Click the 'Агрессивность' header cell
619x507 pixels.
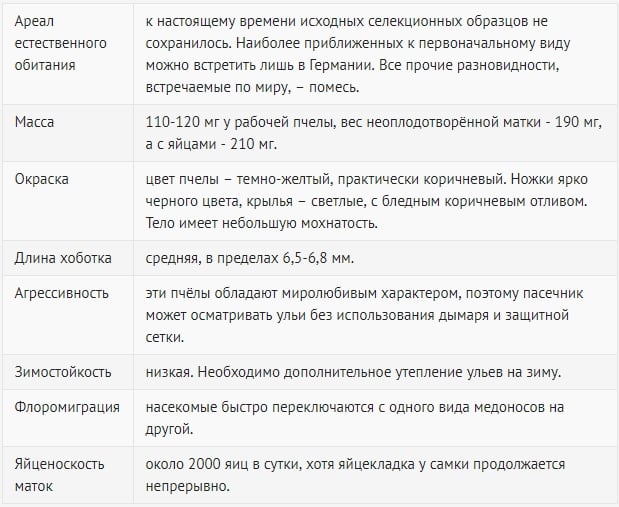[62, 293]
